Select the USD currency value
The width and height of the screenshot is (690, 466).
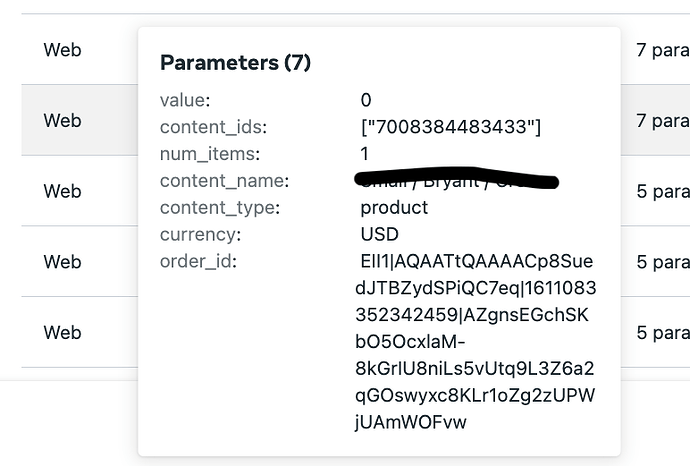[380, 234]
